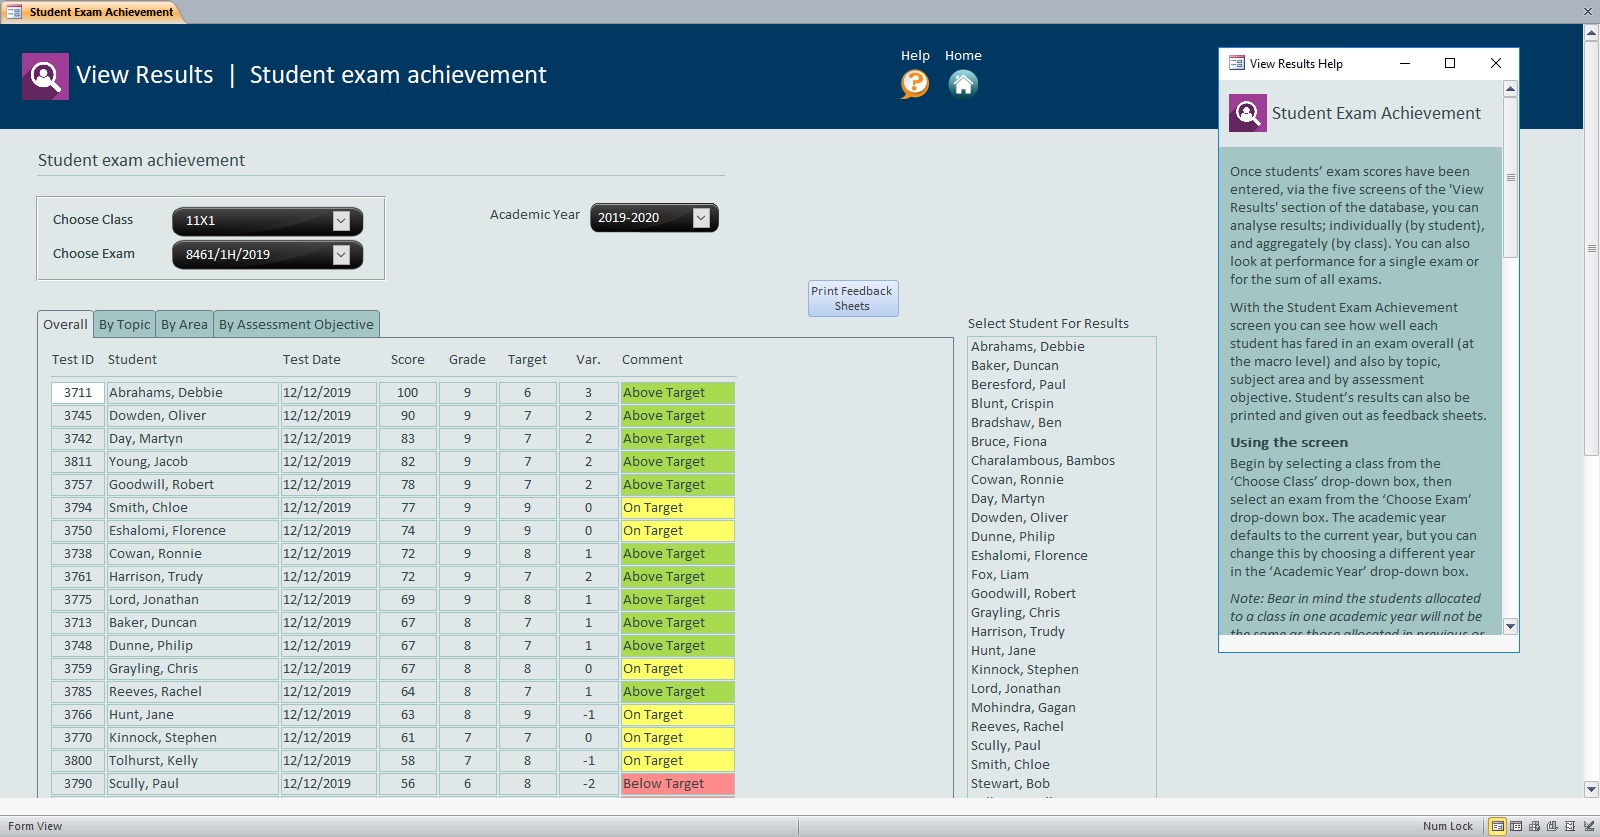This screenshot has height=837, width=1600.
Task: Close the Student Exam Achievement document tab
Action: coord(1587,12)
